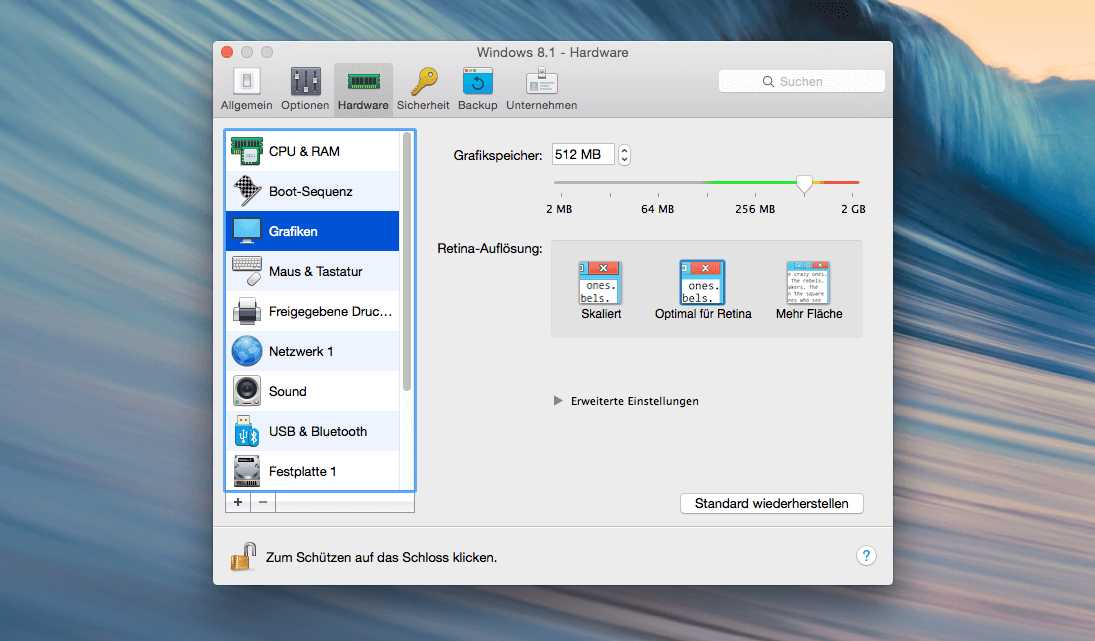Click the CPU & RAM chip icon
The width and height of the screenshot is (1095, 641).
tap(247, 151)
